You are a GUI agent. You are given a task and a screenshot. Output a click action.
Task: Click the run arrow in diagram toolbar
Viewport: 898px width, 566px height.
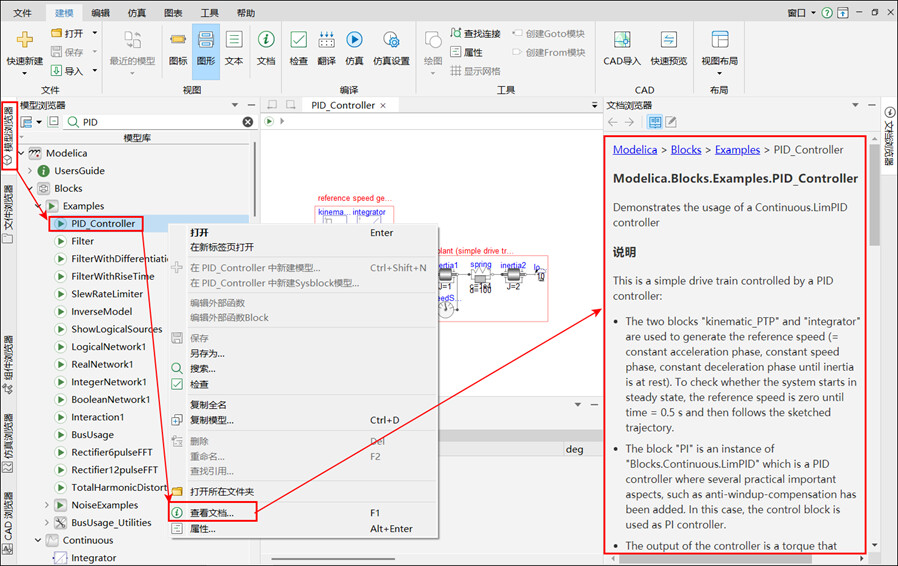[269, 121]
